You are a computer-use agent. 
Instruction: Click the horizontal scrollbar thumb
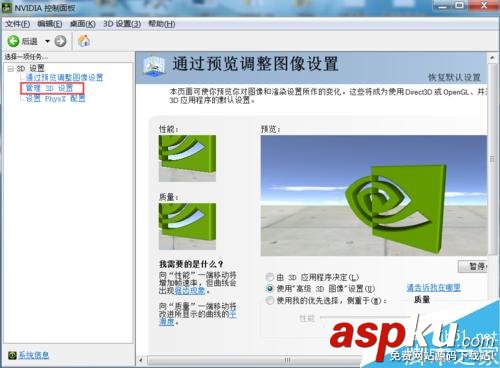254,360
